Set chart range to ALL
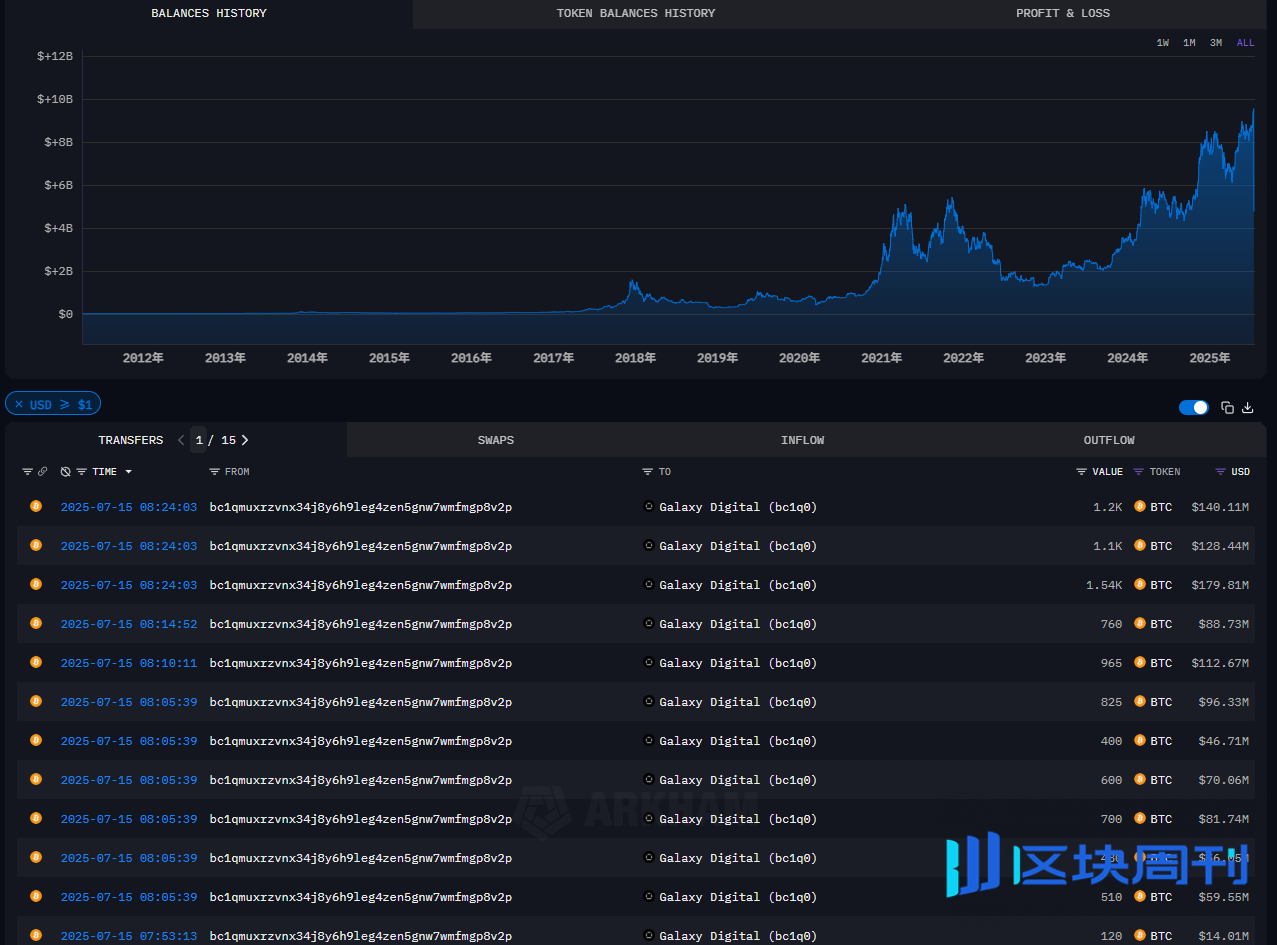Screen dimensions: 1277x945 pyautogui.click(x=1245, y=43)
